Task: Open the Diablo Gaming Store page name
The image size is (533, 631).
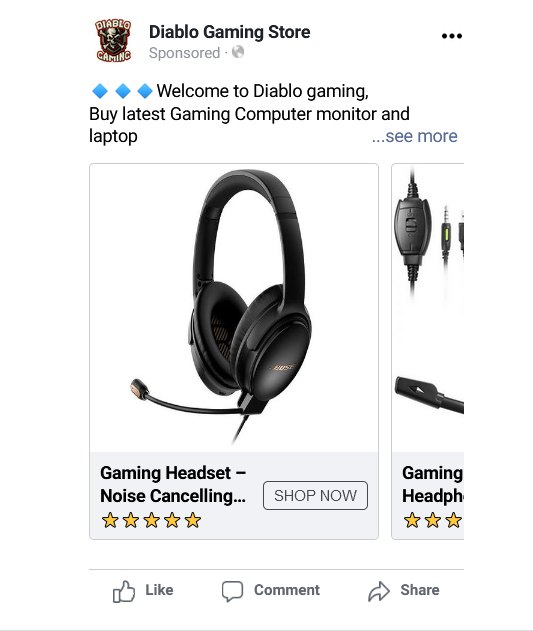Action: pyautogui.click(x=229, y=32)
